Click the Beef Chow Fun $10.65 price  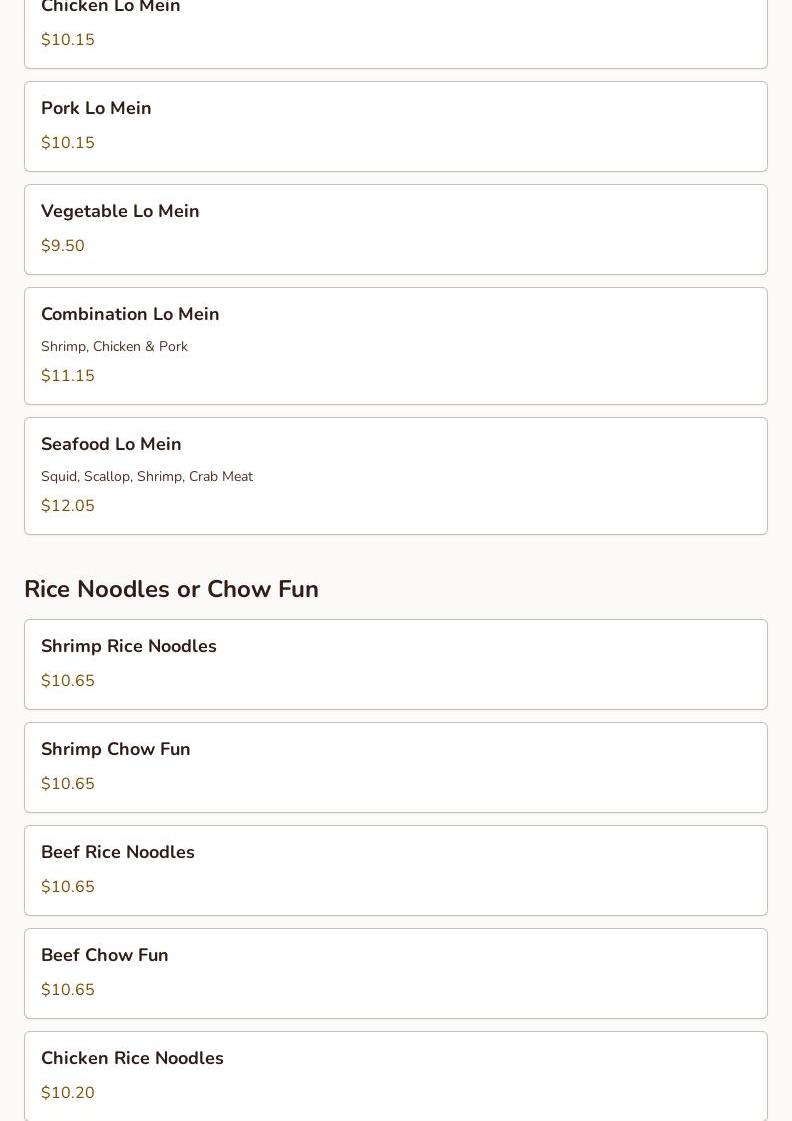pyautogui.click(x=68, y=989)
